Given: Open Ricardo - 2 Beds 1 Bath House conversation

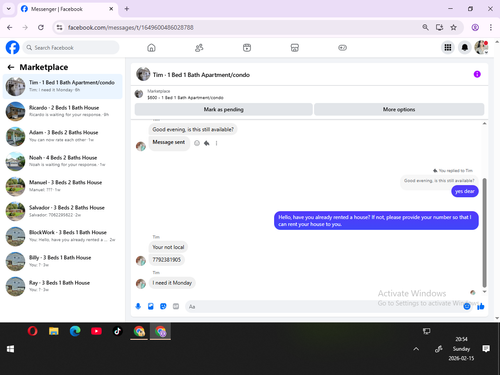Looking at the screenshot, I should coord(63,111).
